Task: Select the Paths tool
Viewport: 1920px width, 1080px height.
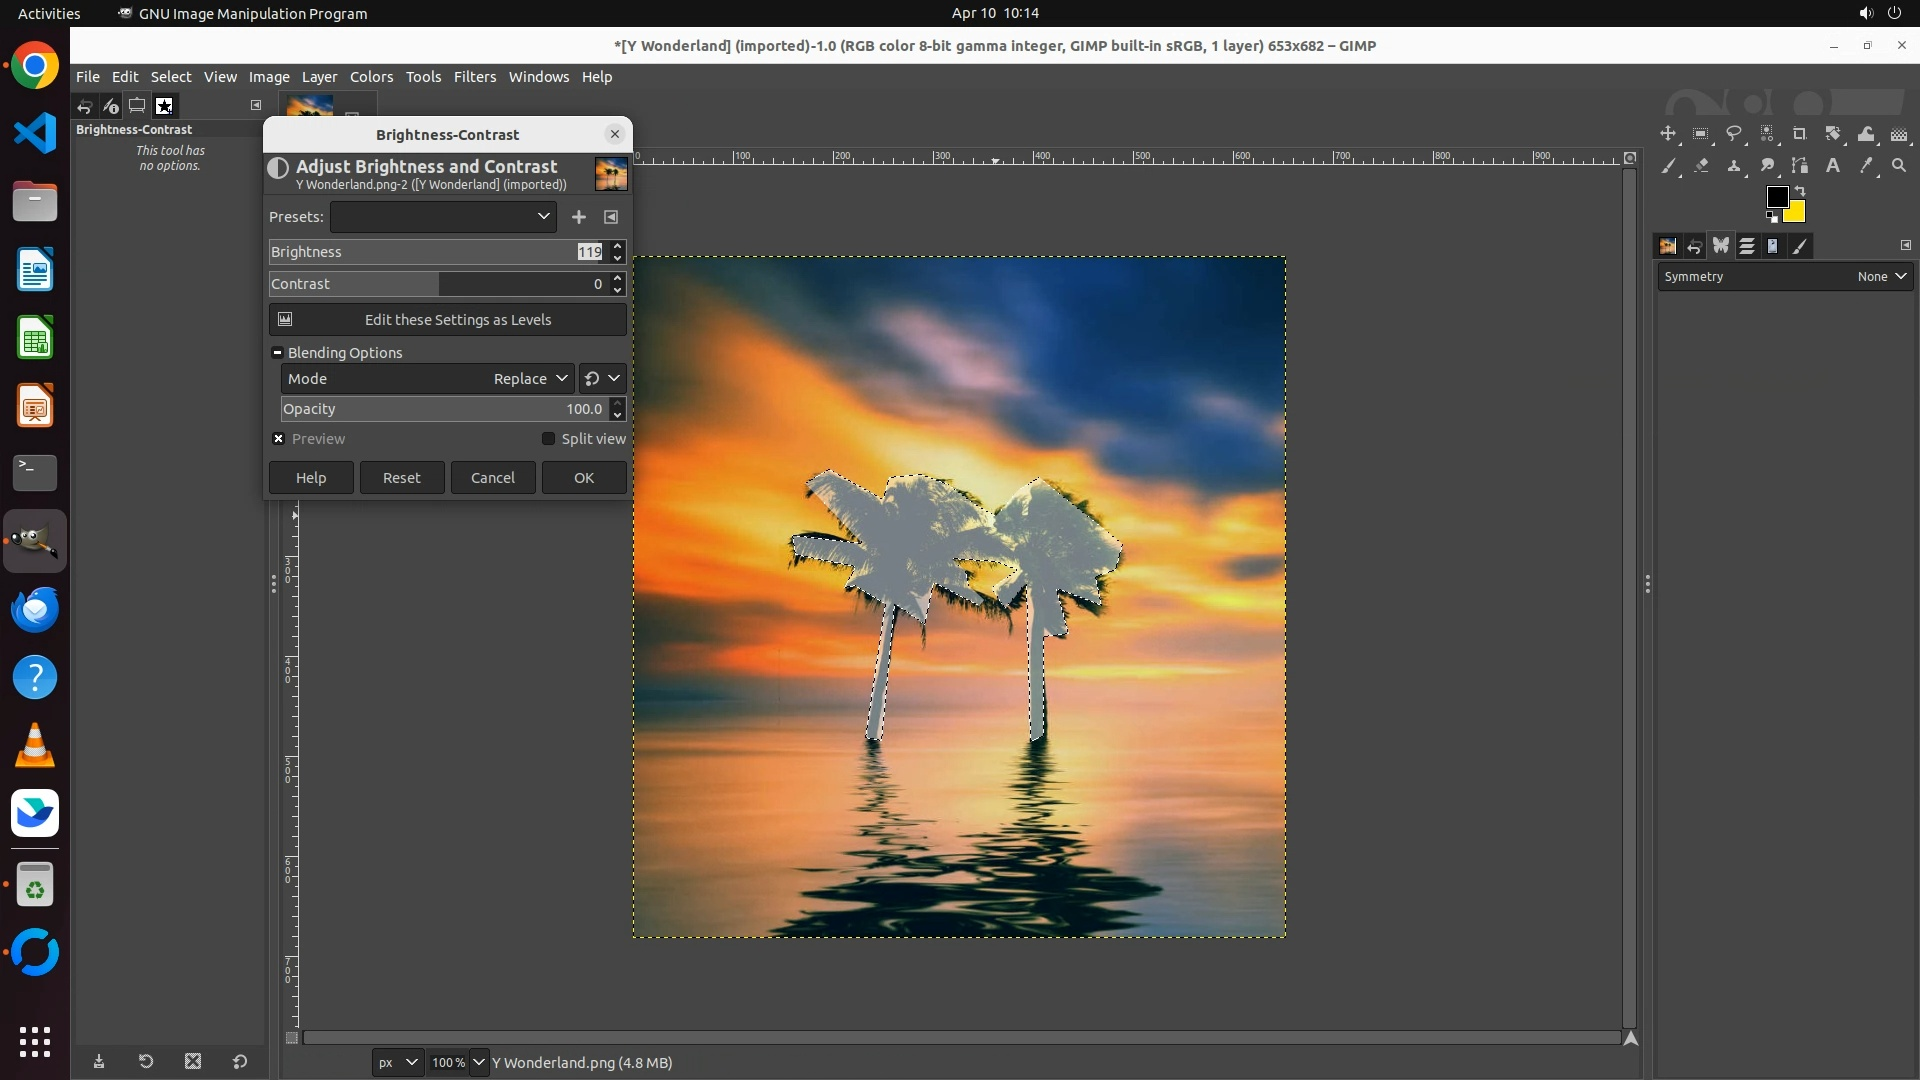Action: (x=1800, y=166)
